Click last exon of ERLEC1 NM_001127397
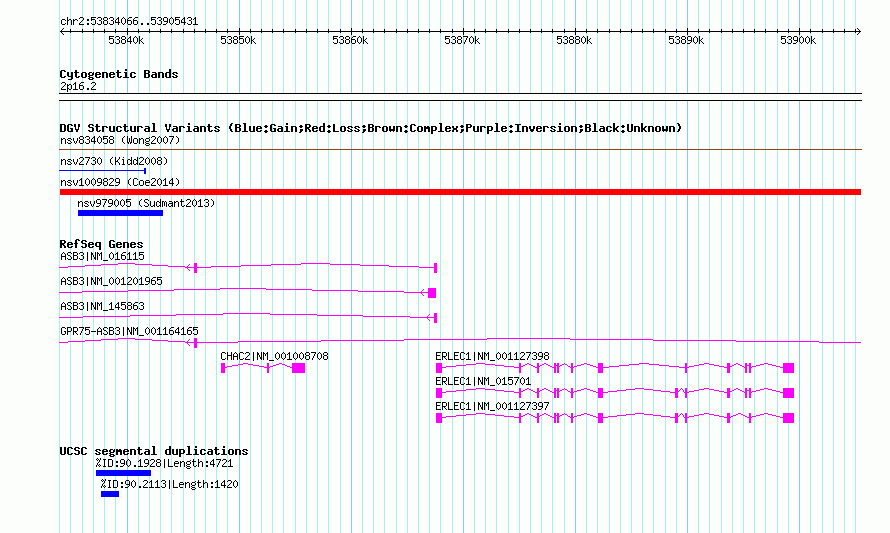This screenshot has width=890, height=533. tap(788, 418)
